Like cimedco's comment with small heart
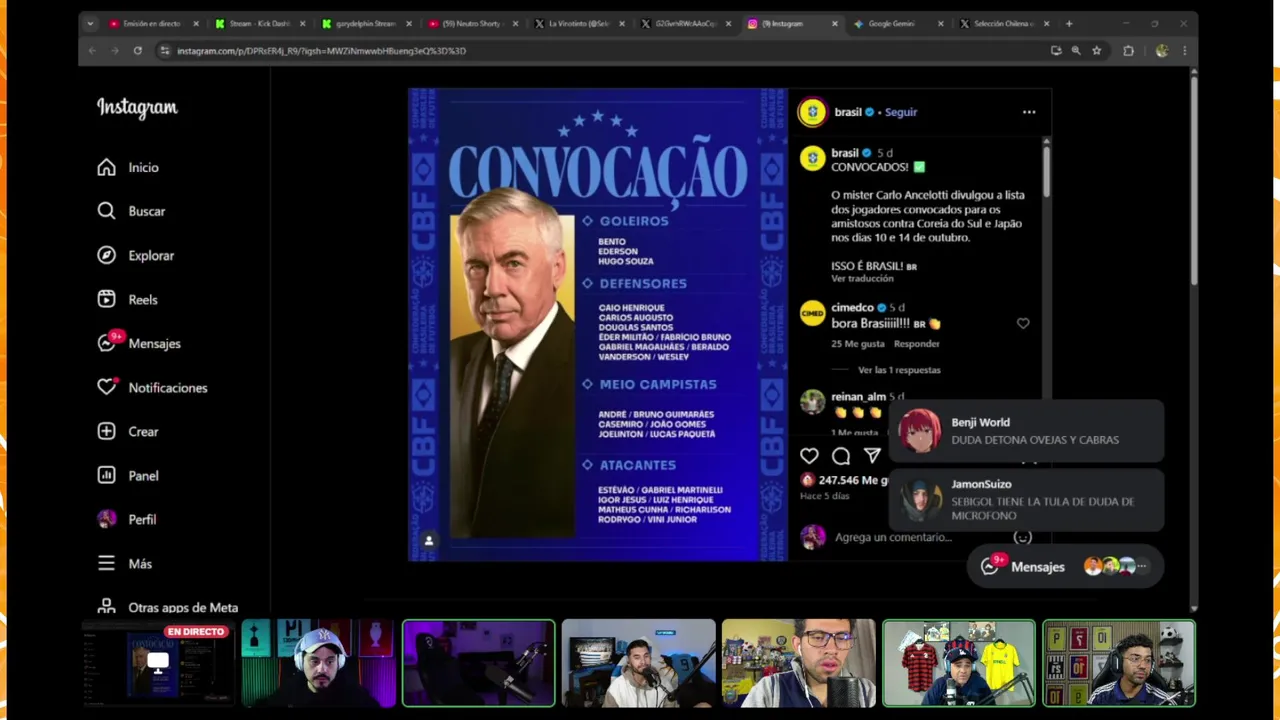The image size is (1280, 720). pyautogui.click(x=1023, y=323)
